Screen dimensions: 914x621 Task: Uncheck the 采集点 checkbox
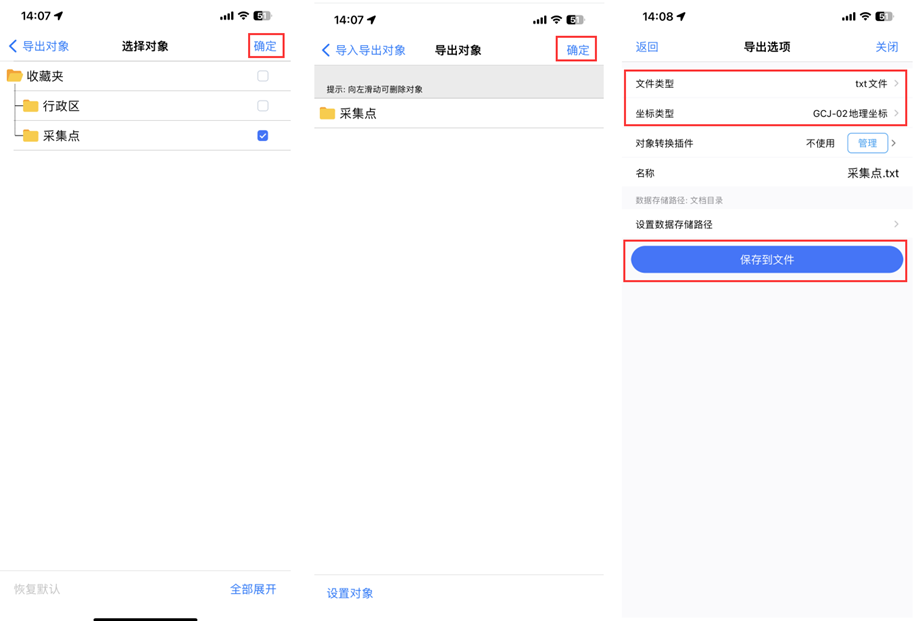coord(262,135)
